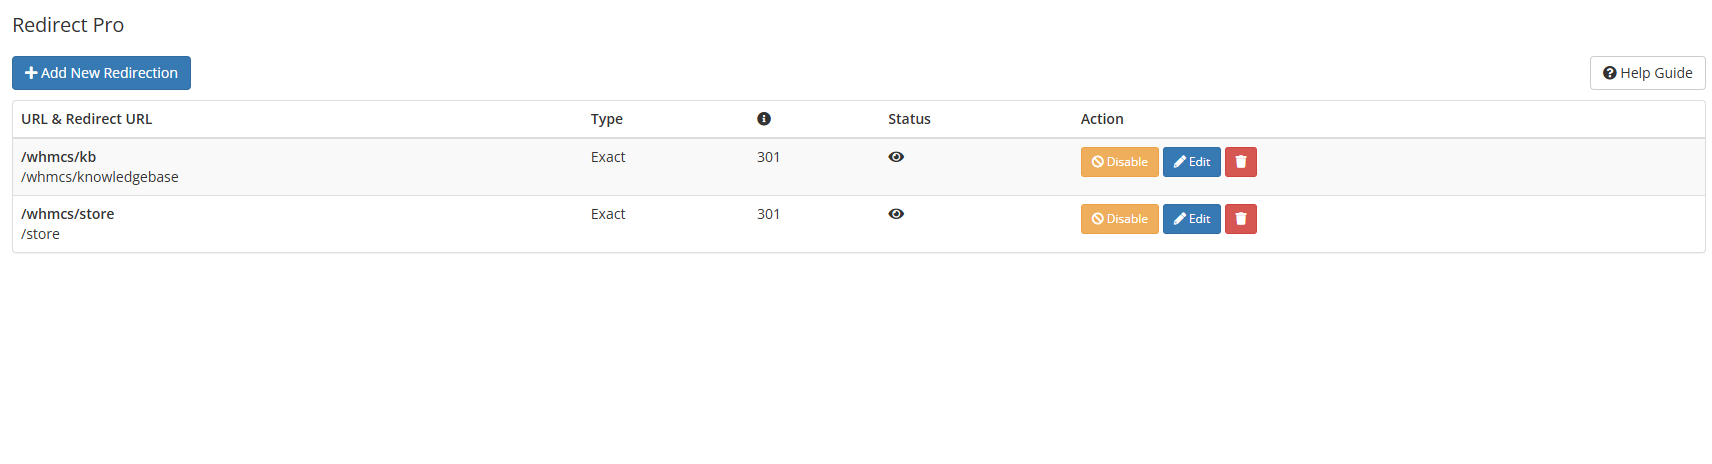Image resolution: width=1712 pixels, height=464 pixels.
Task: Delete the /whmcs/kb redirection with trash icon
Action: 1241,162
